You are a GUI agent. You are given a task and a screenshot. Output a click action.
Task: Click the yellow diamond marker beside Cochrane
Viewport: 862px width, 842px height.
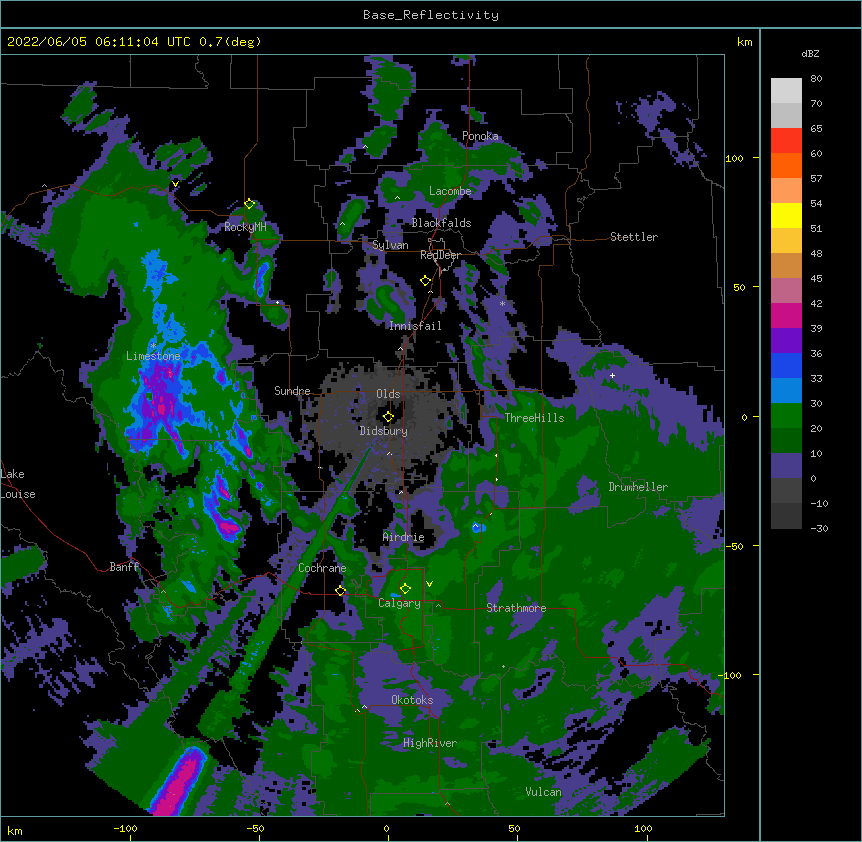pos(340,591)
